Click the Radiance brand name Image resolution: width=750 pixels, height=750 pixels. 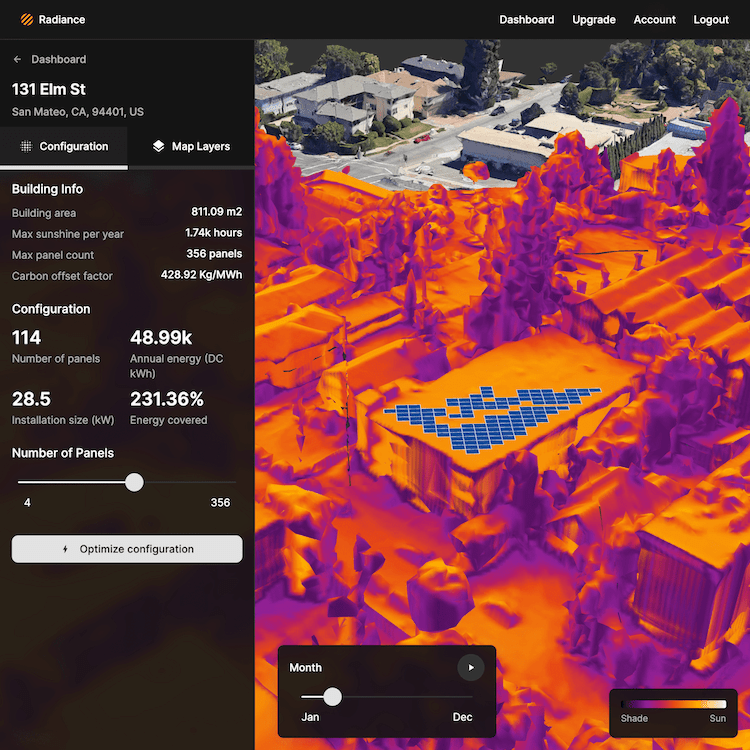pos(62,20)
